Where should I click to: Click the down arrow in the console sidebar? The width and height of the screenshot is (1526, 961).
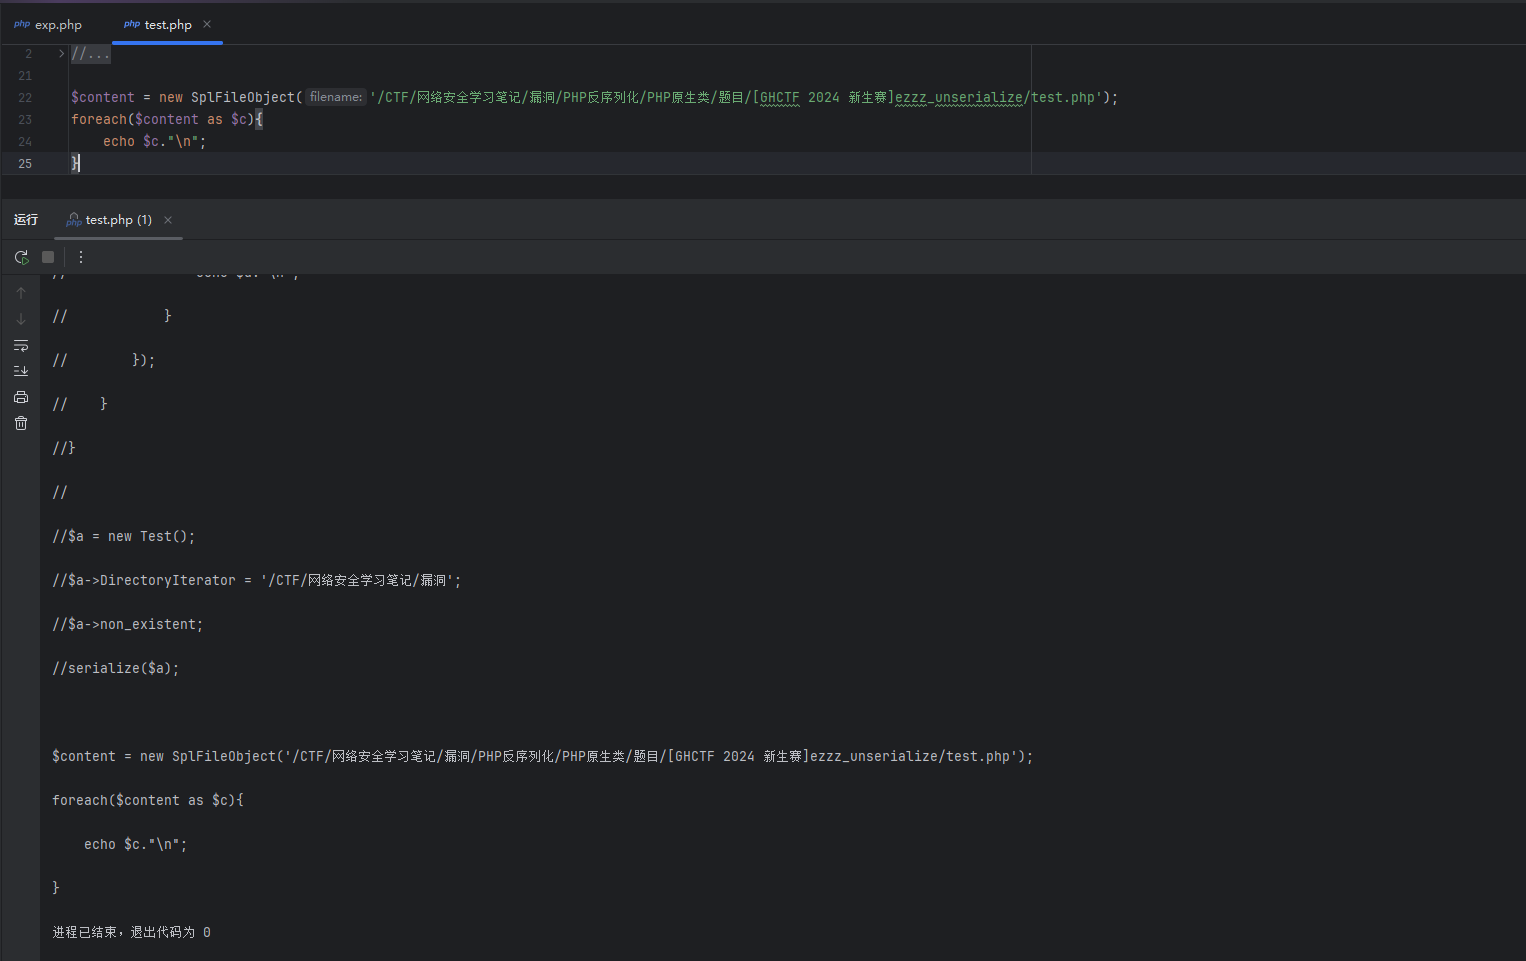tap(21, 319)
